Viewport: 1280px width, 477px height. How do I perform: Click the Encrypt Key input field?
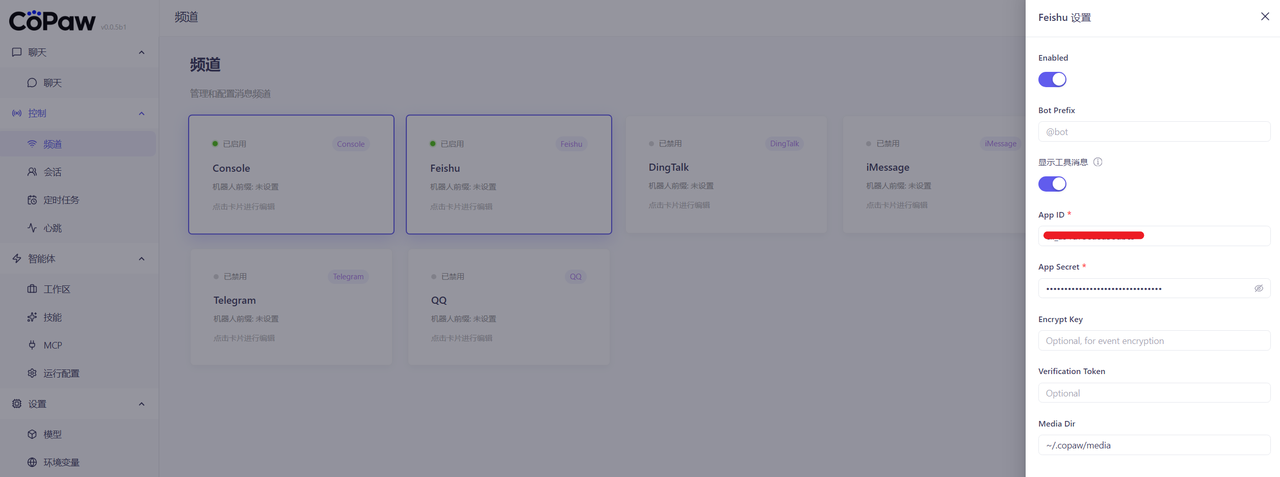pyautogui.click(x=1154, y=341)
